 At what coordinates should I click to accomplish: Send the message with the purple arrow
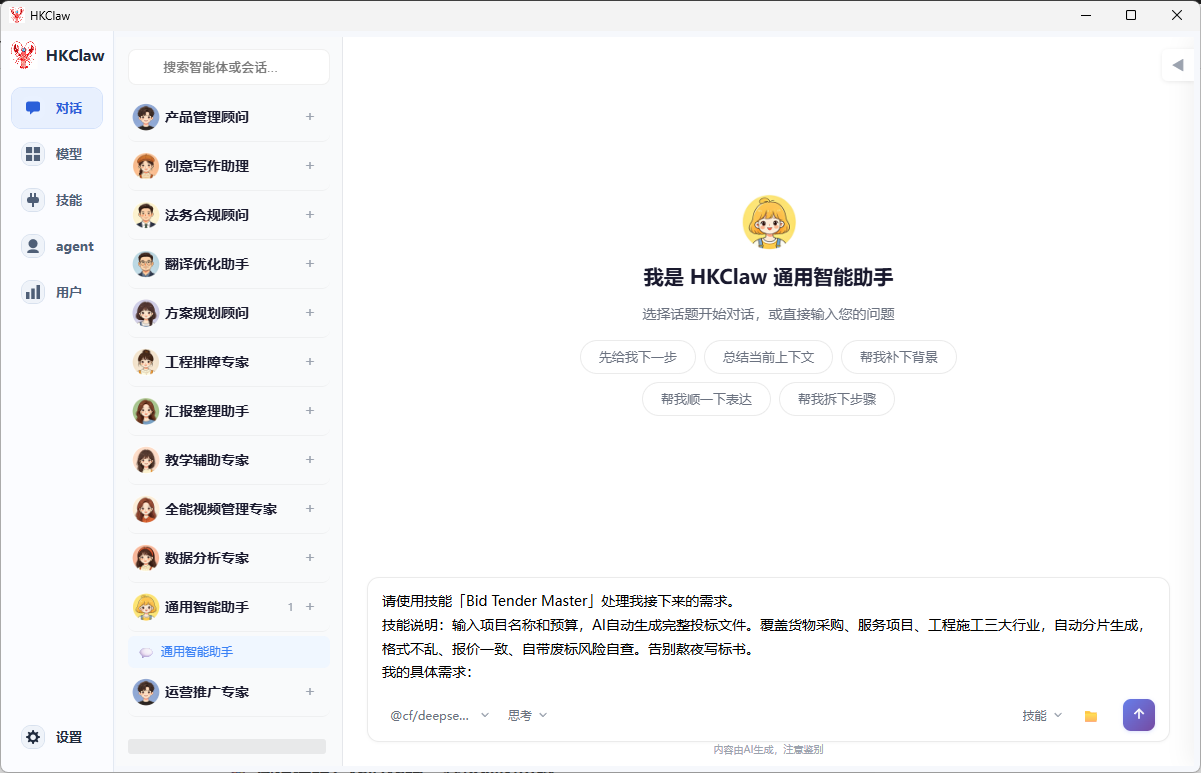1139,715
